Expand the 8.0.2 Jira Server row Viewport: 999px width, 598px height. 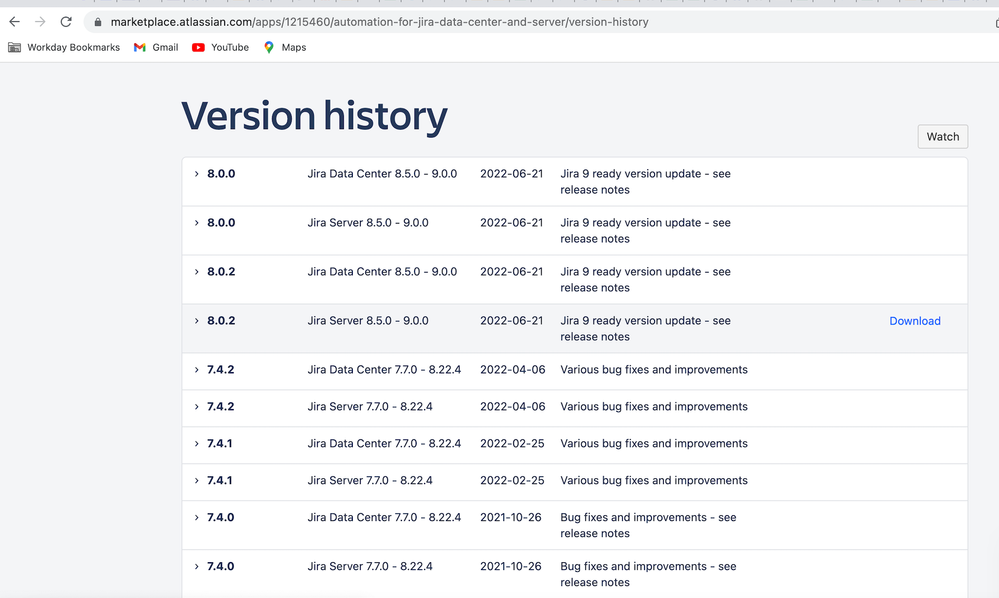[x=196, y=321]
